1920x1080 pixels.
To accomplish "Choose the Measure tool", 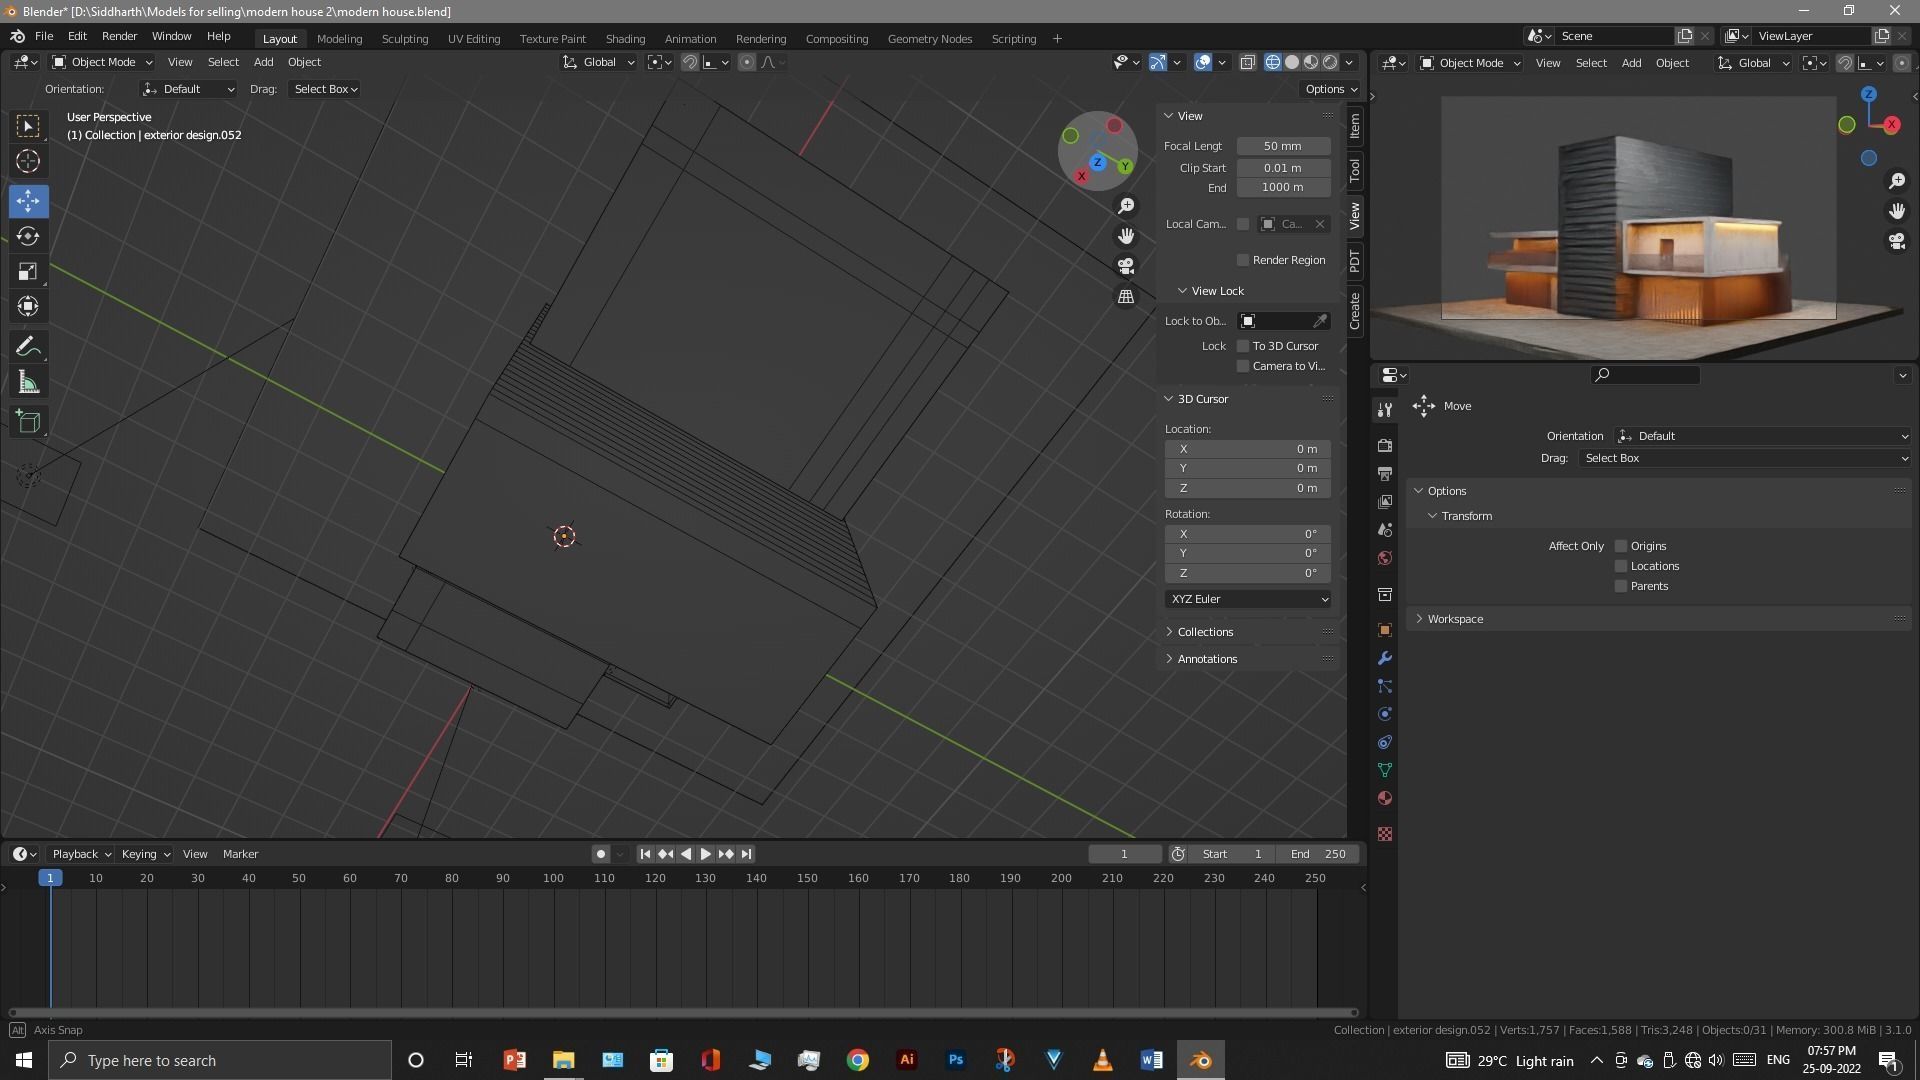I will 28,383.
